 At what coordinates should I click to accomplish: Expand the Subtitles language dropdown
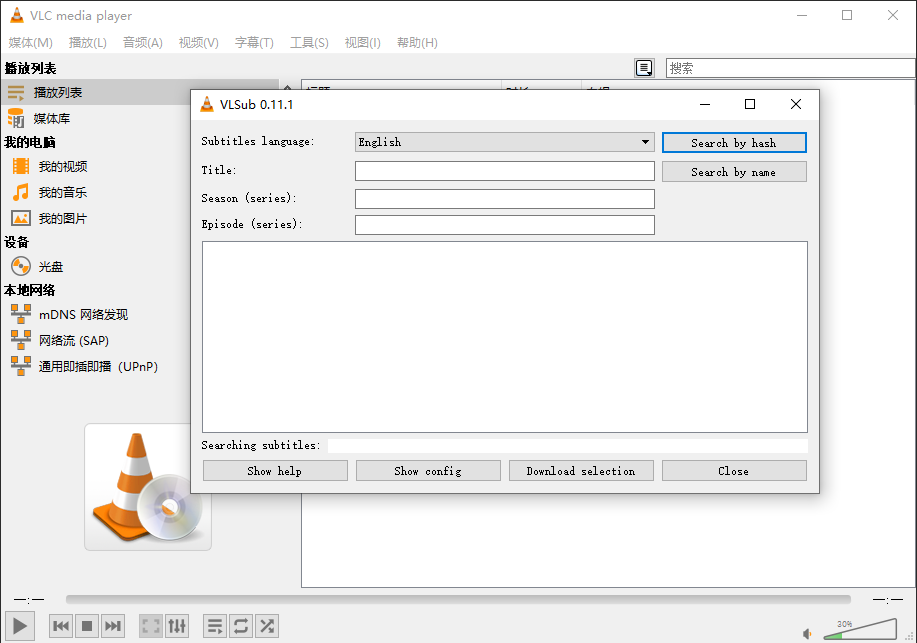[504, 142]
